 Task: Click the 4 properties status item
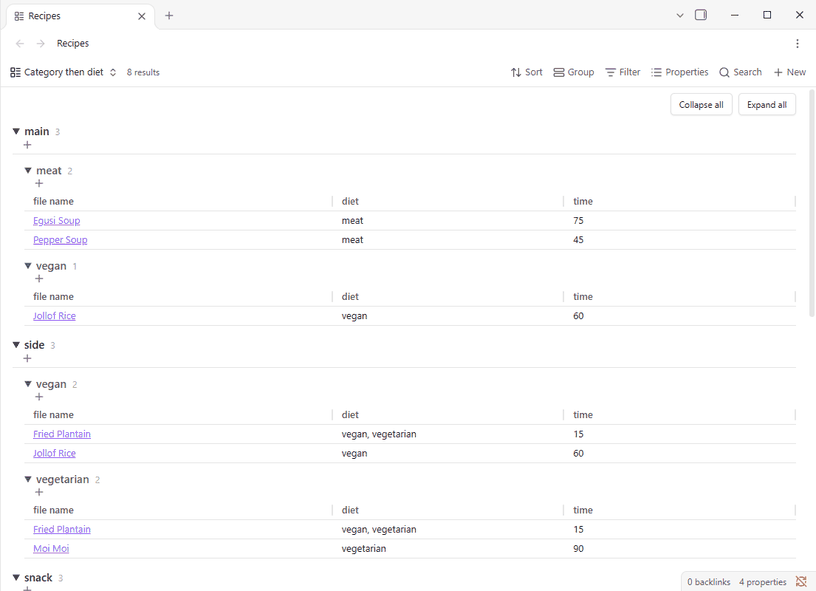pyautogui.click(x=762, y=582)
